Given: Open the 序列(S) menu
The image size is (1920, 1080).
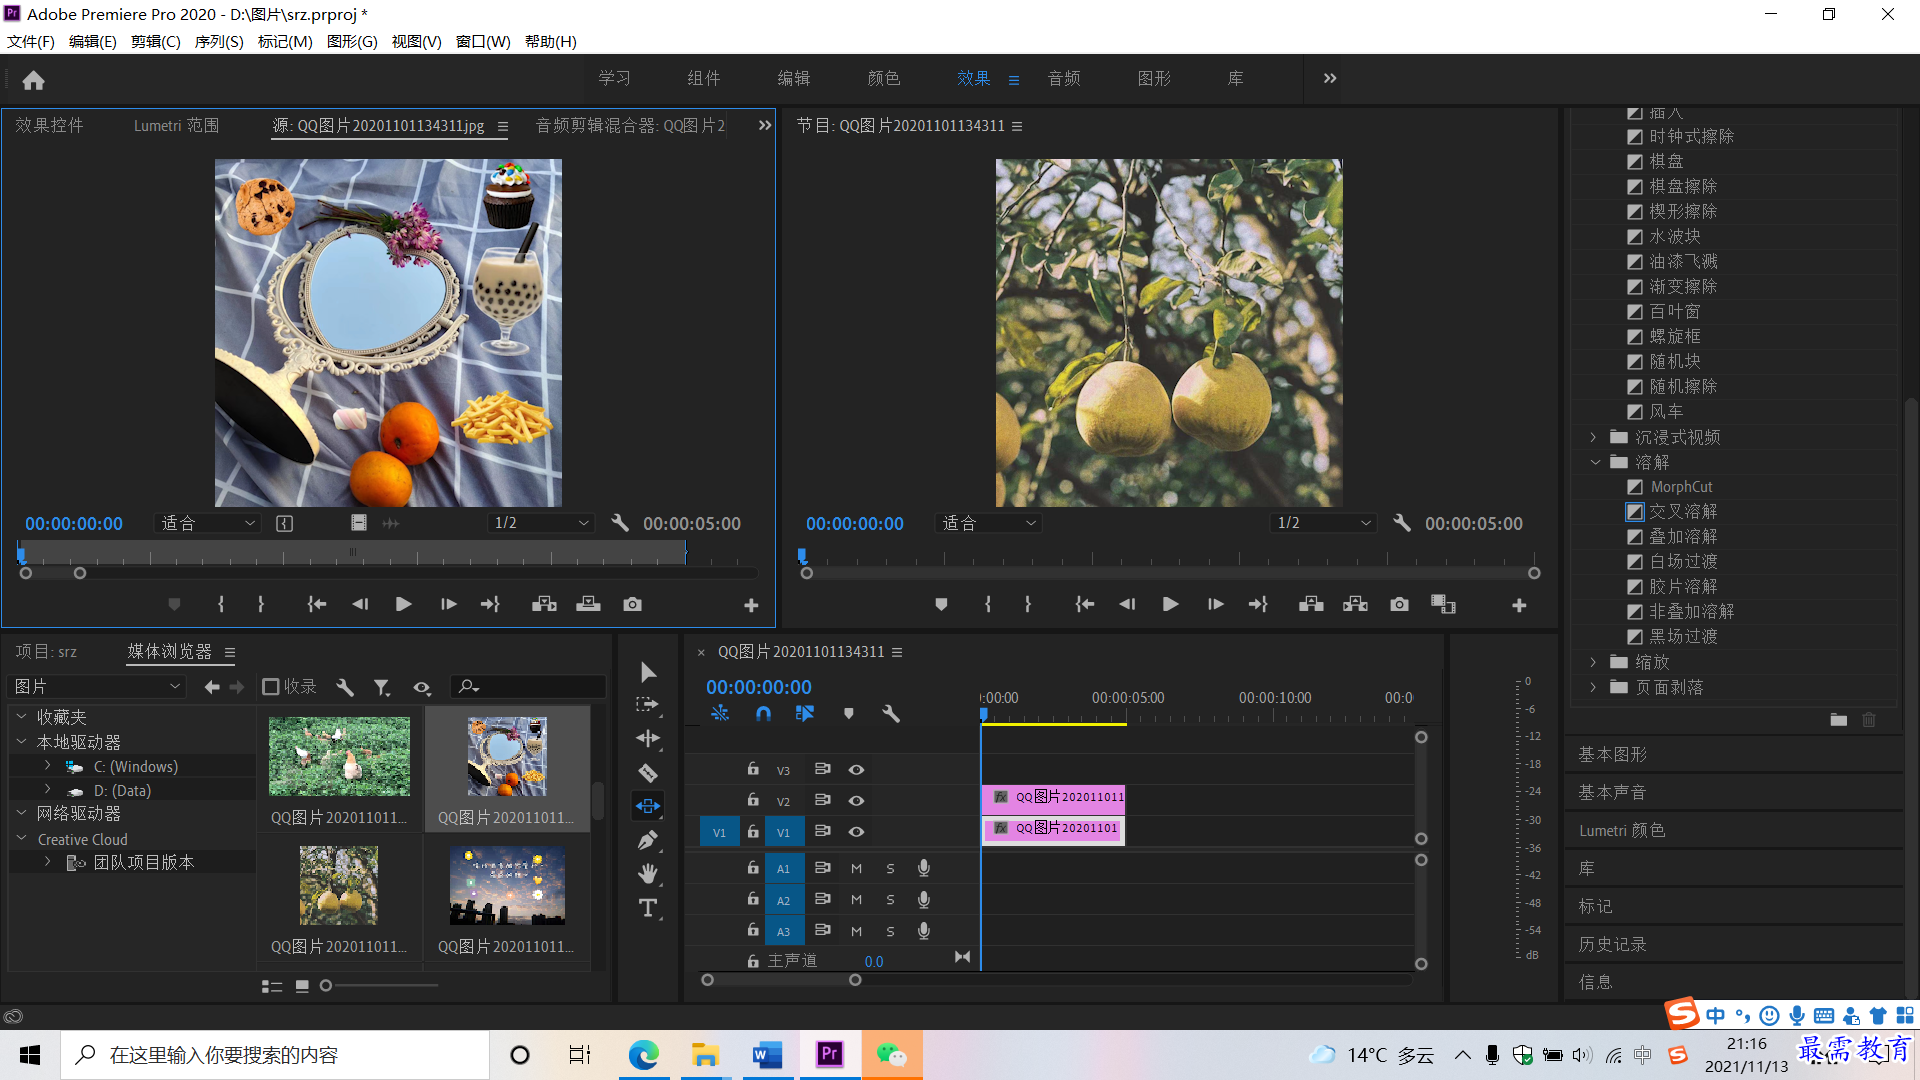Looking at the screenshot, I should click(x=219, y=42).
